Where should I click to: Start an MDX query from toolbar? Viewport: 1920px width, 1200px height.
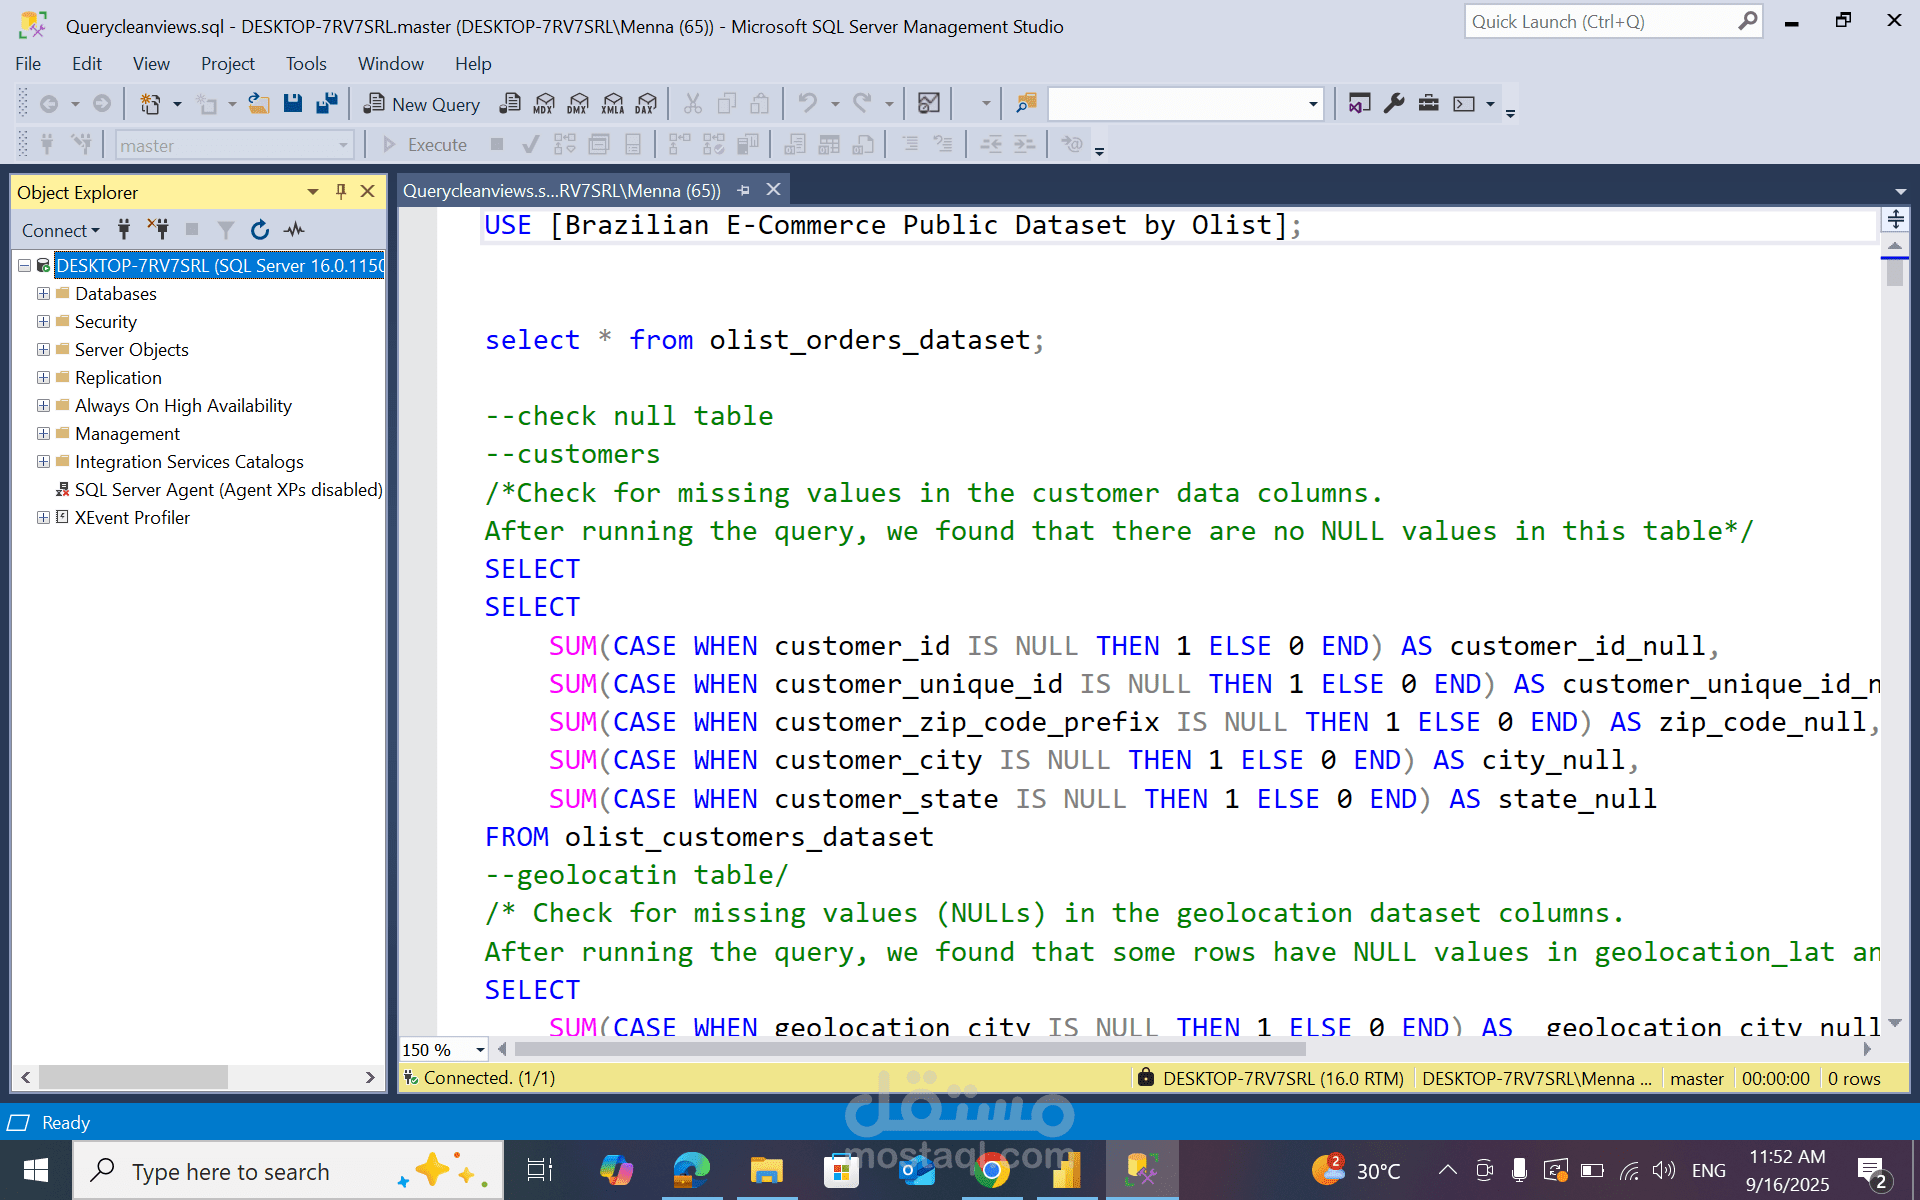coord(544,103)
